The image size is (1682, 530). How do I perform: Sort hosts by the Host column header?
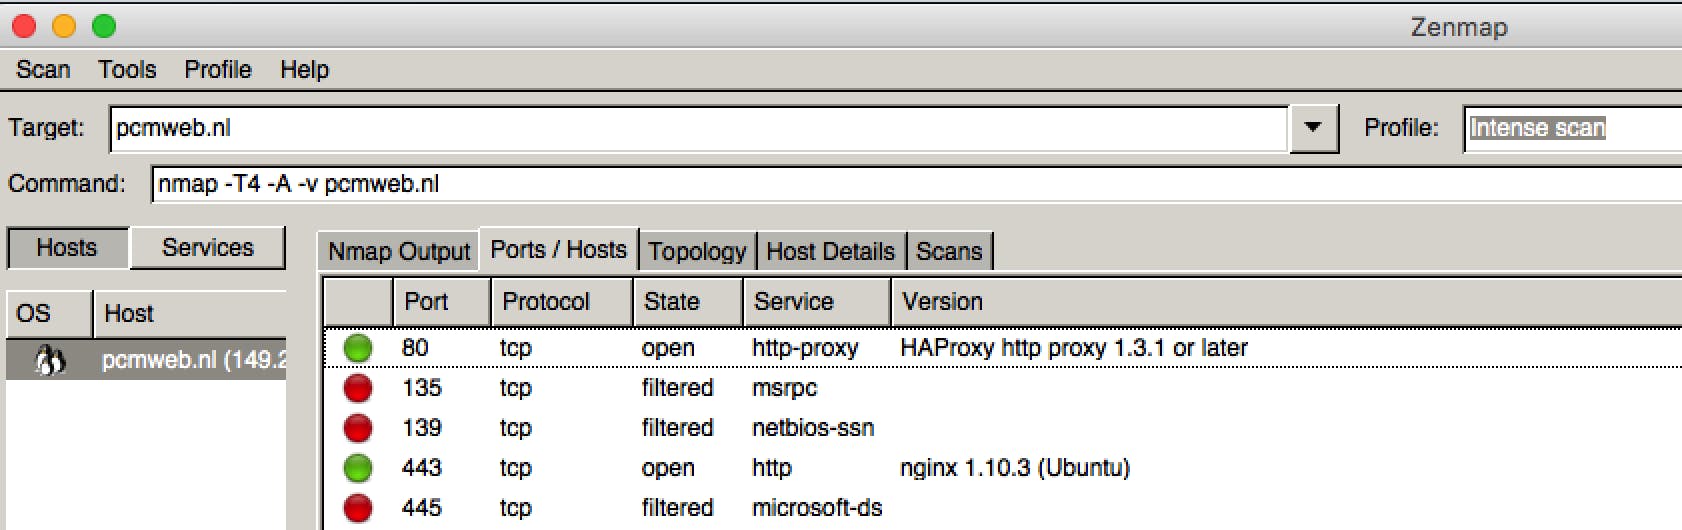click(x=190, y=313)
